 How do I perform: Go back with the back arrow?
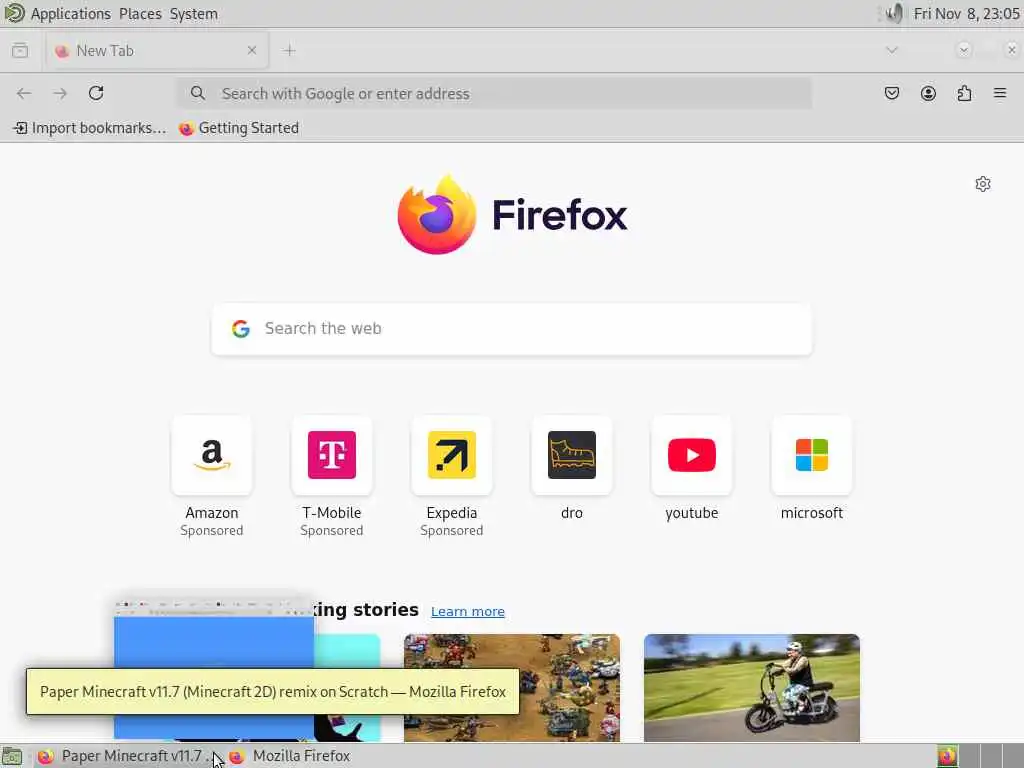coord(24,93)
